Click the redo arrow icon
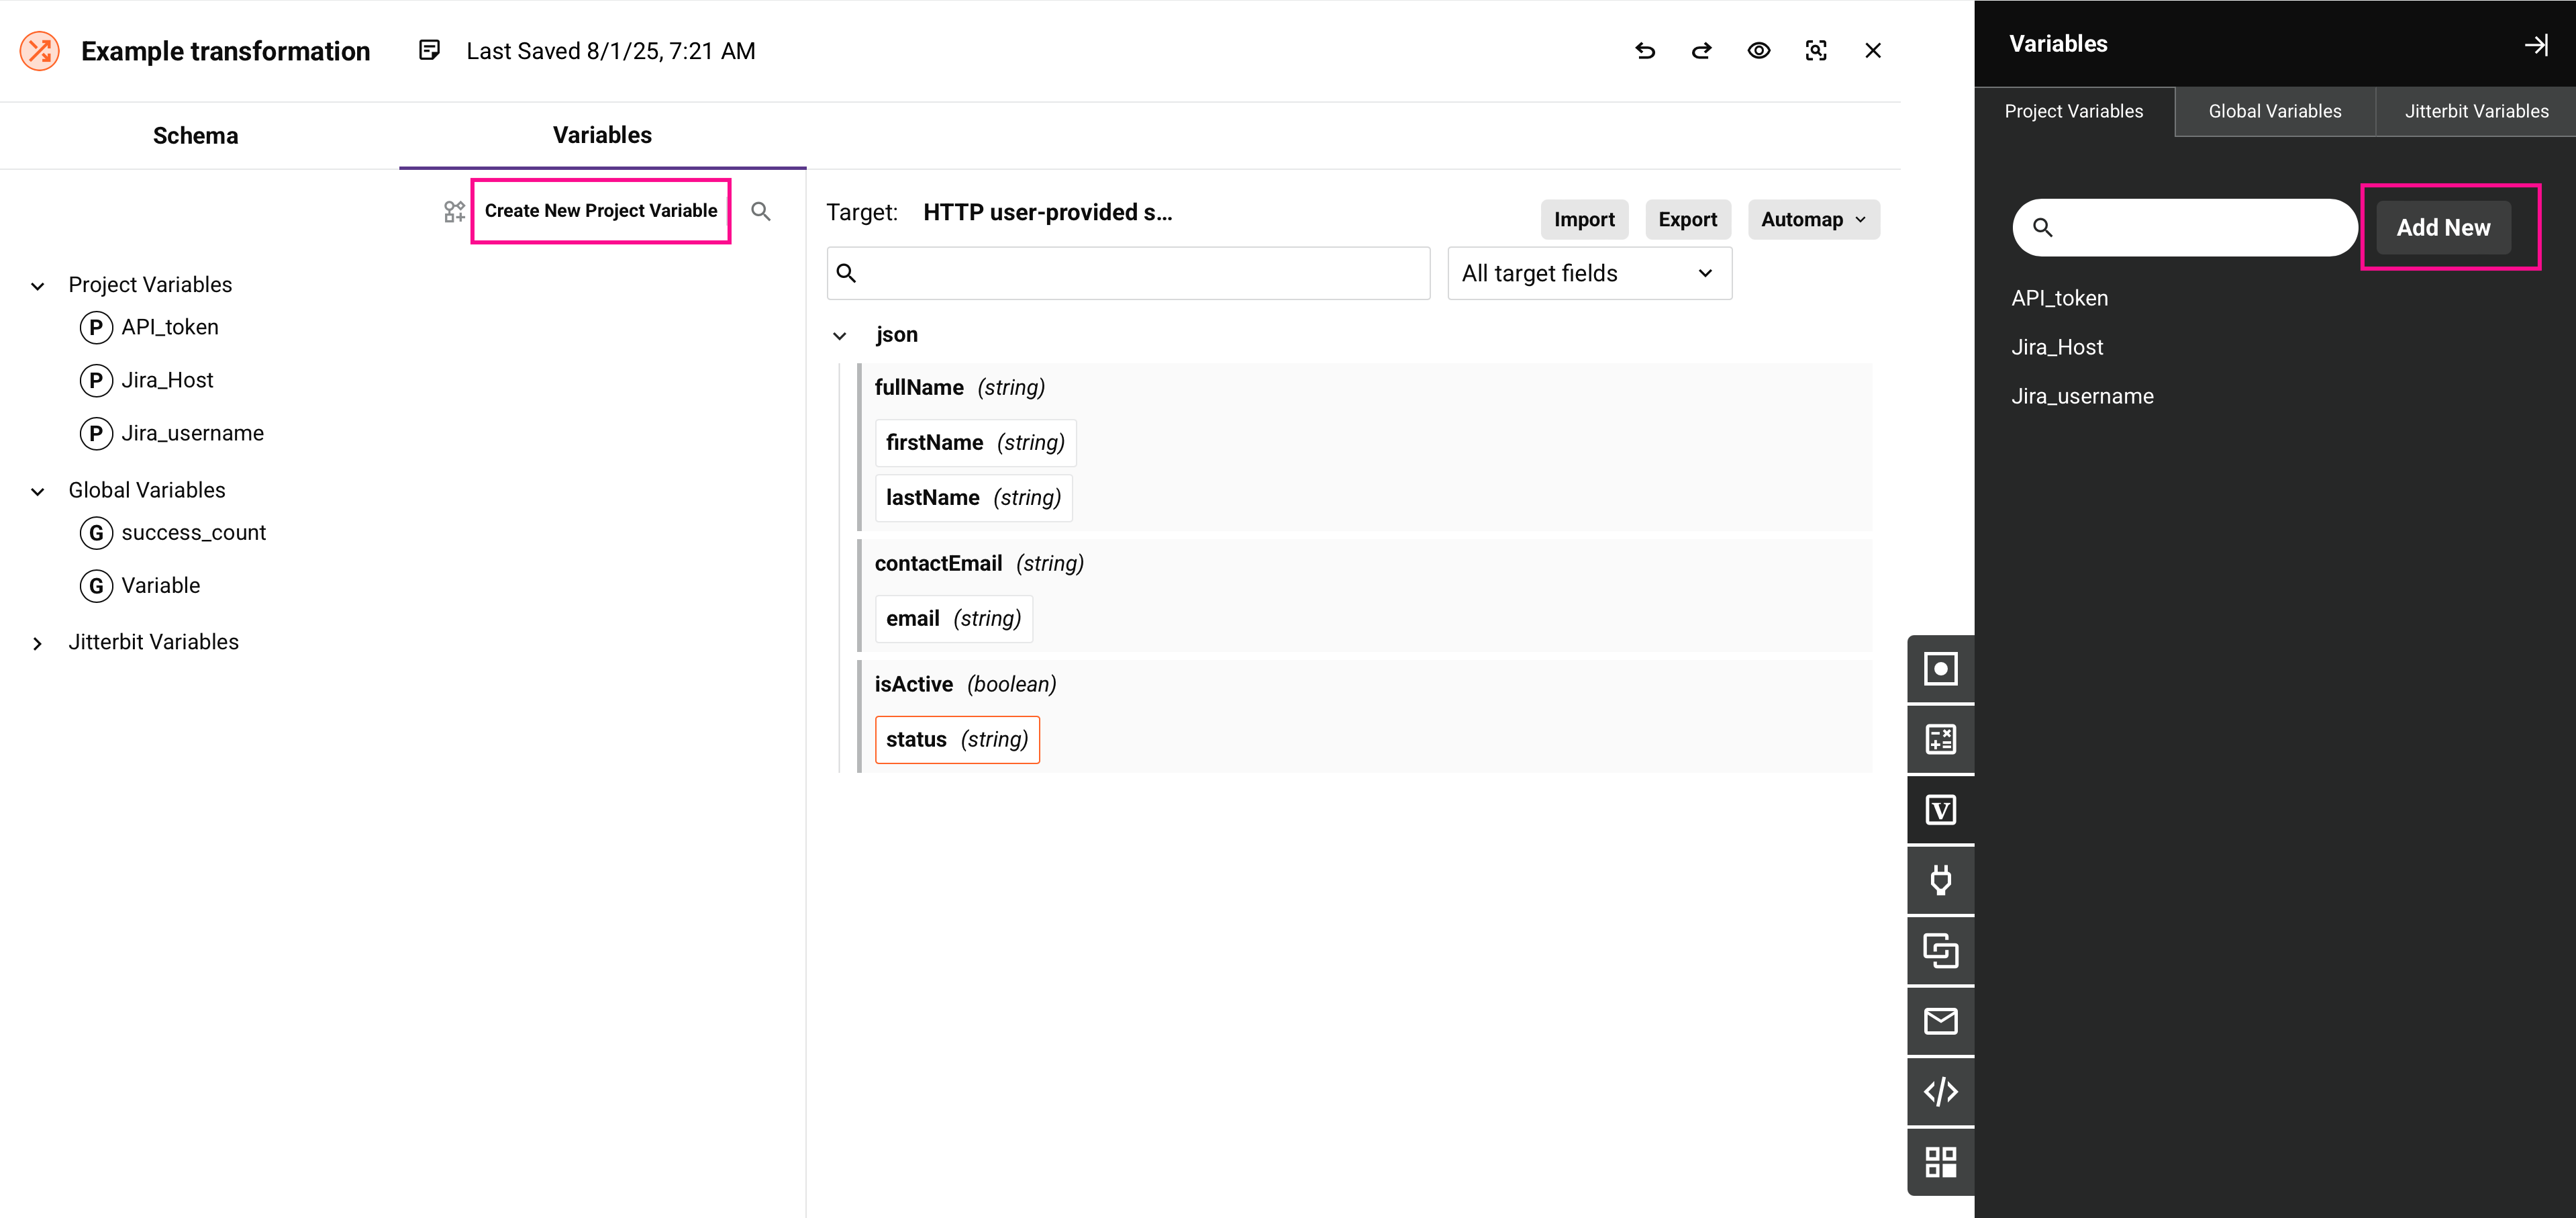Viewport: 2576px width, 1218px height. pyautogui.click(x=1701, y=51)
